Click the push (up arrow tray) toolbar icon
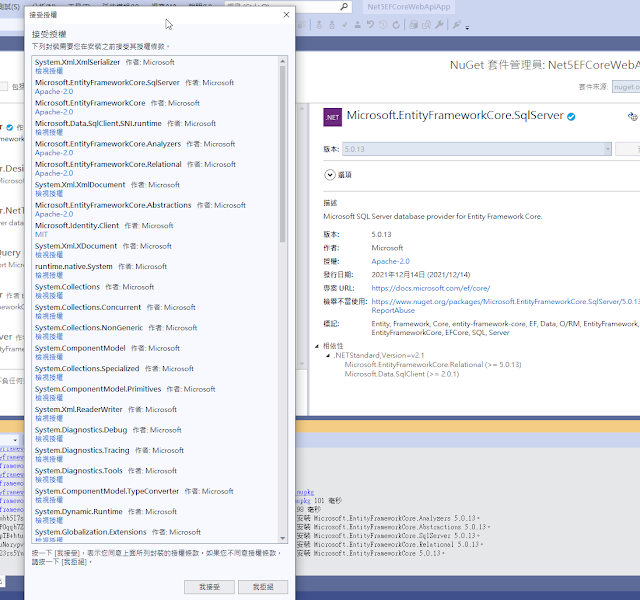 (x=358, y=25)
